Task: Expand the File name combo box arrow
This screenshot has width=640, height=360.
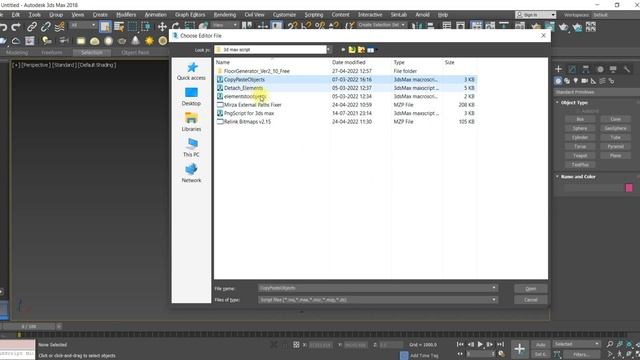Action: 494,288
